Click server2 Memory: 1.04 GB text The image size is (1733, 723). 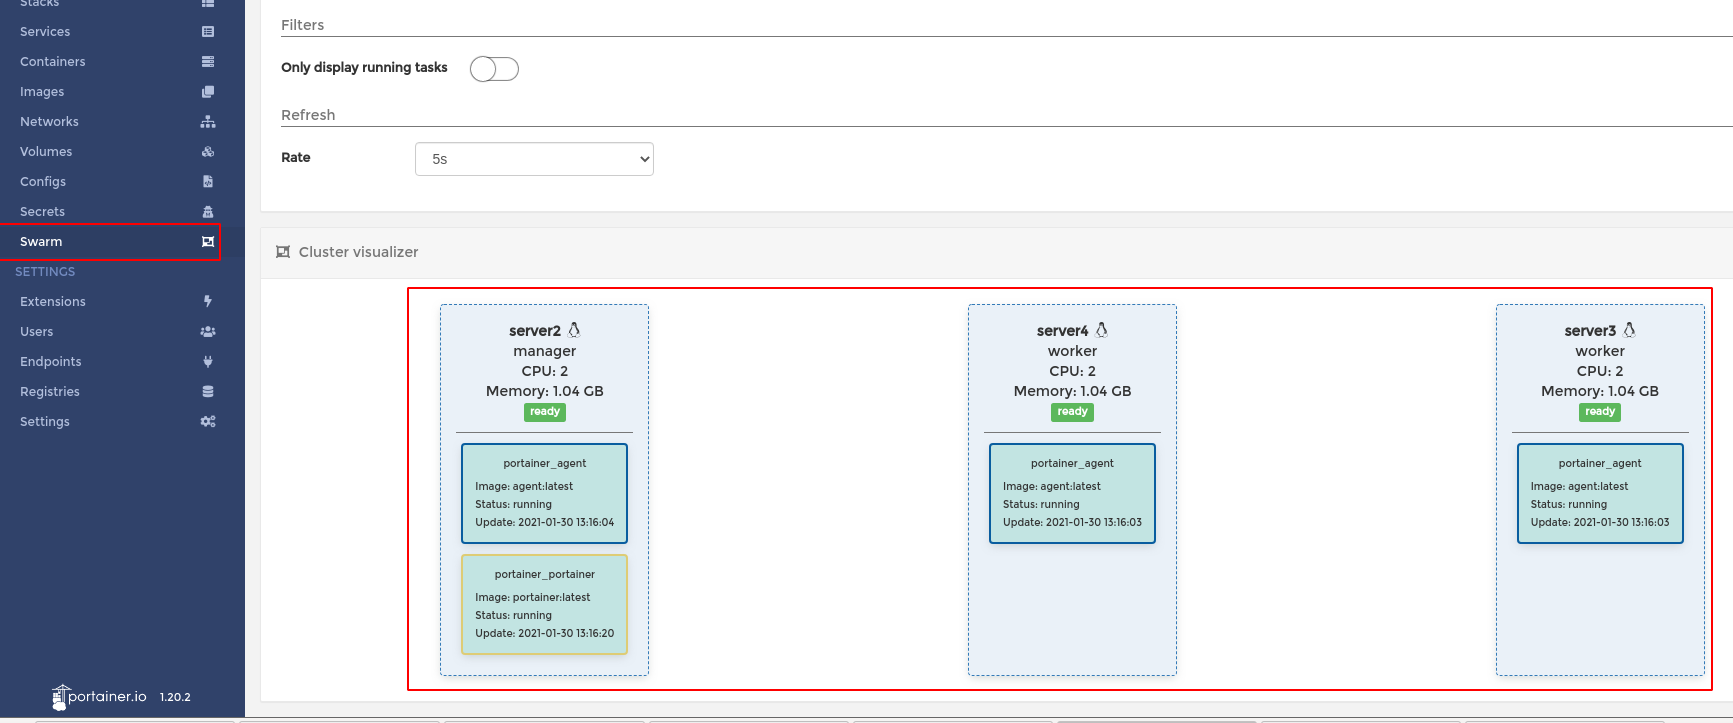point(545,391)
